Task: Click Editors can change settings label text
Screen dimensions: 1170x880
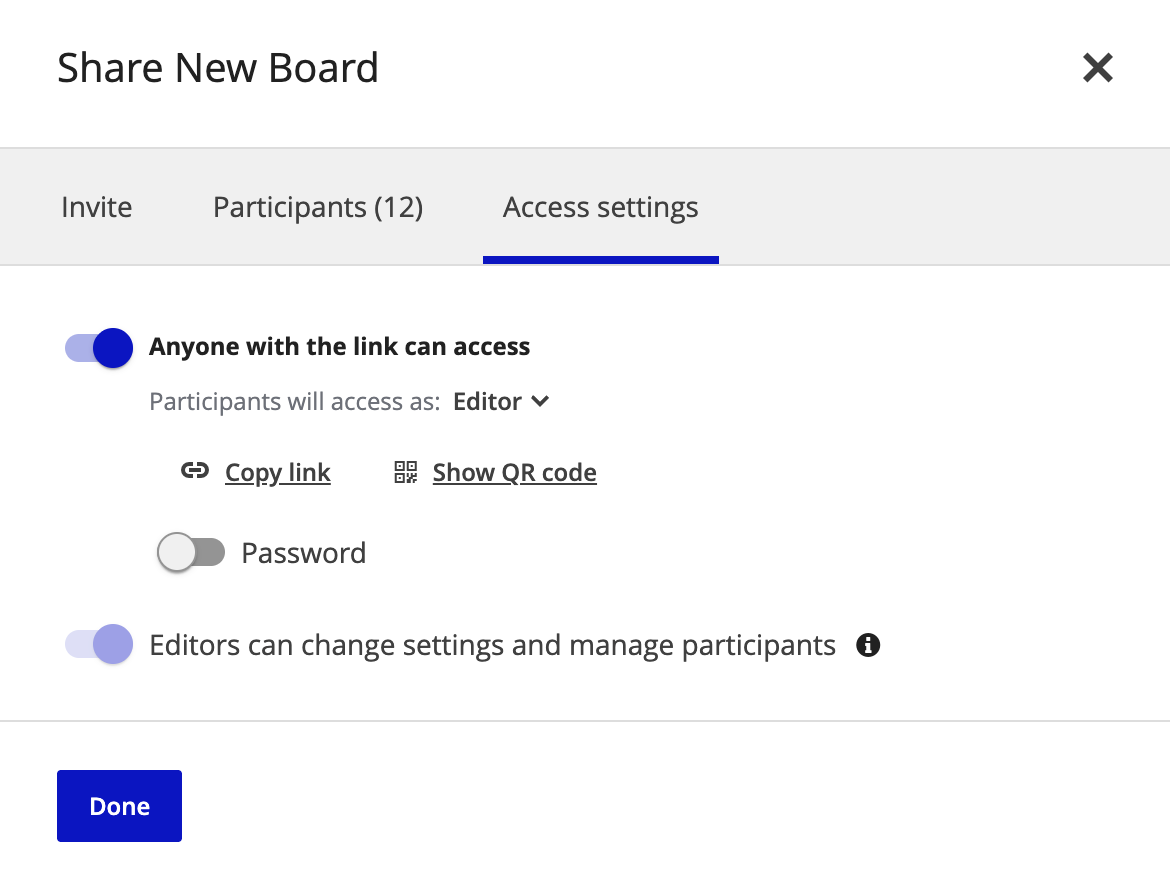Action: point(492,644)
